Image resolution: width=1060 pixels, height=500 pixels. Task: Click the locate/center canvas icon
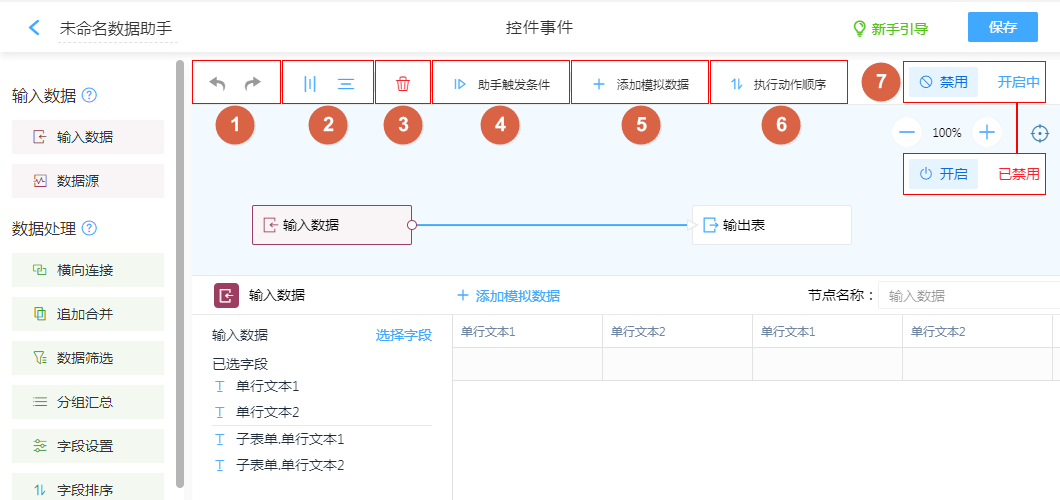1040,132
